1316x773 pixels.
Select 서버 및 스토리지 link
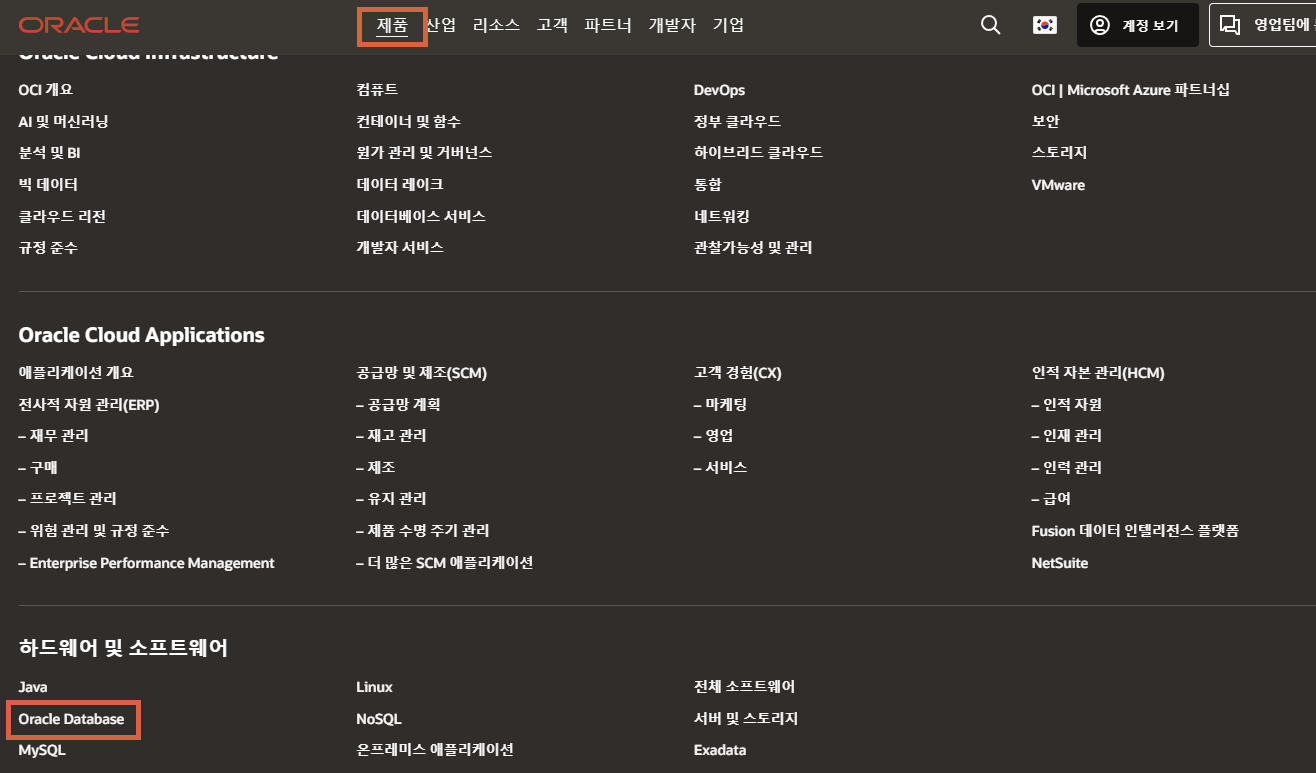click(746, 719)
